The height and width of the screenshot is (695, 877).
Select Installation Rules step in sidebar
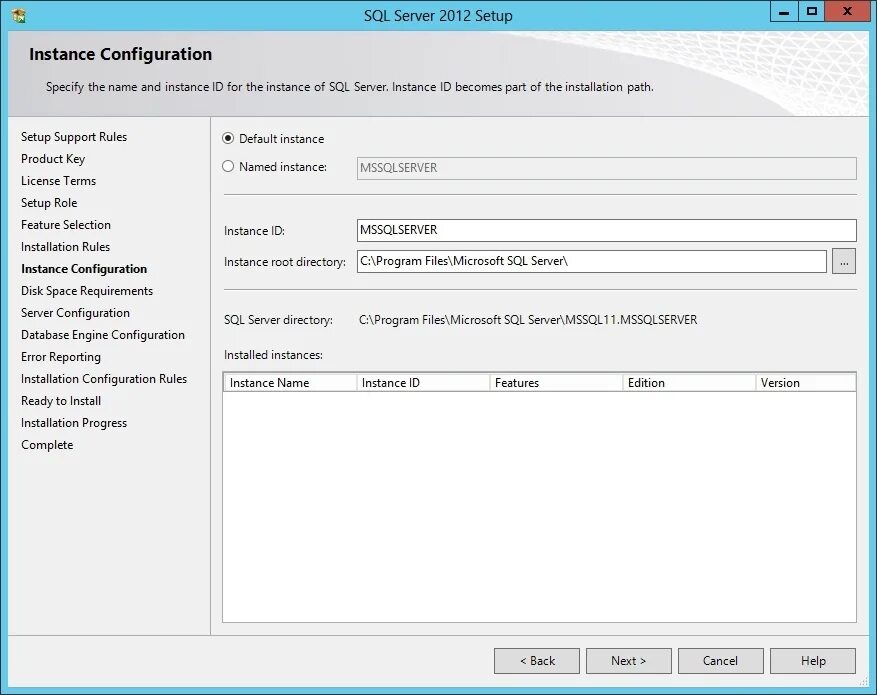tap(65, 247)
